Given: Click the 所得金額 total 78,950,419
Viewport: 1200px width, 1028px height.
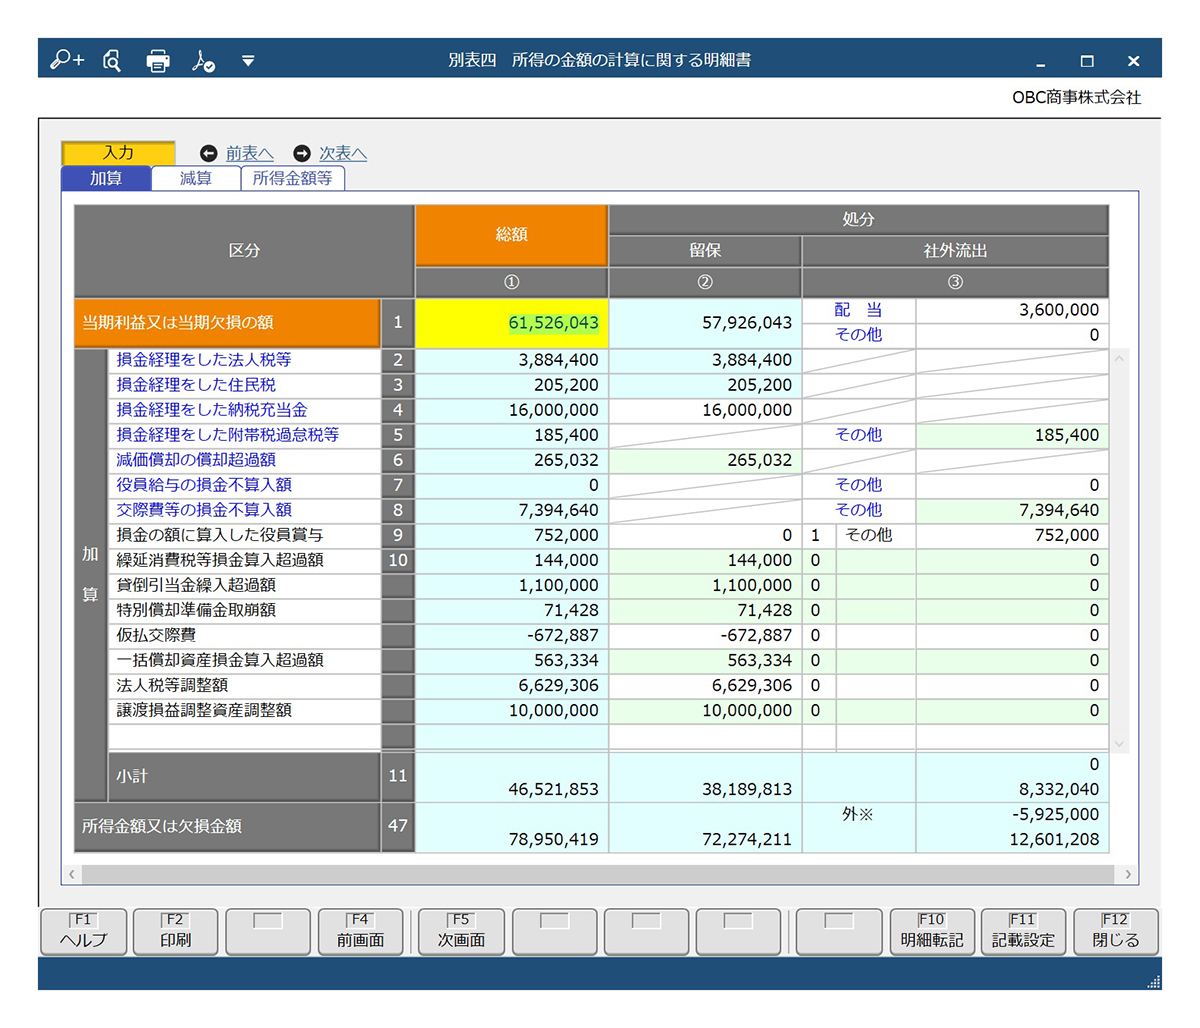Looking at the screenshot, I should pos(511,828).
